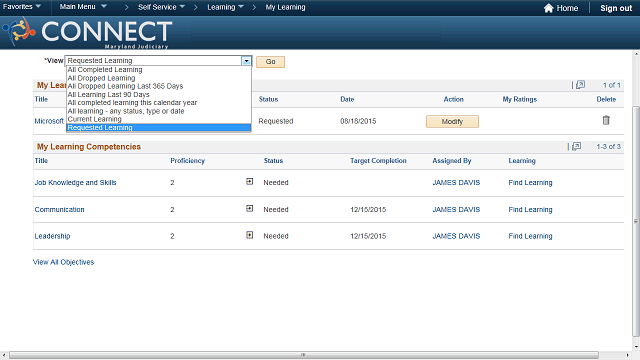Click the Home house icon

click(549, 8)
